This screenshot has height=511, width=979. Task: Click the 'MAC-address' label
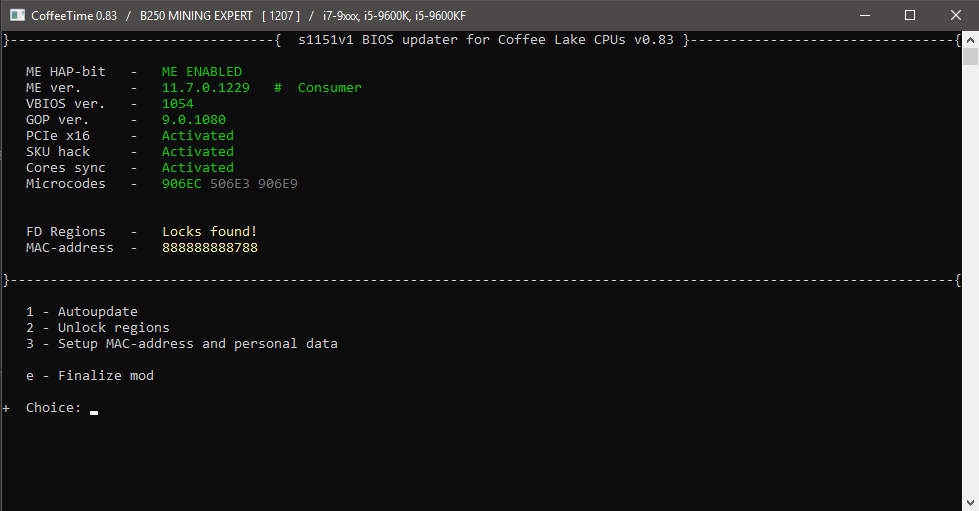coord(70,247)
